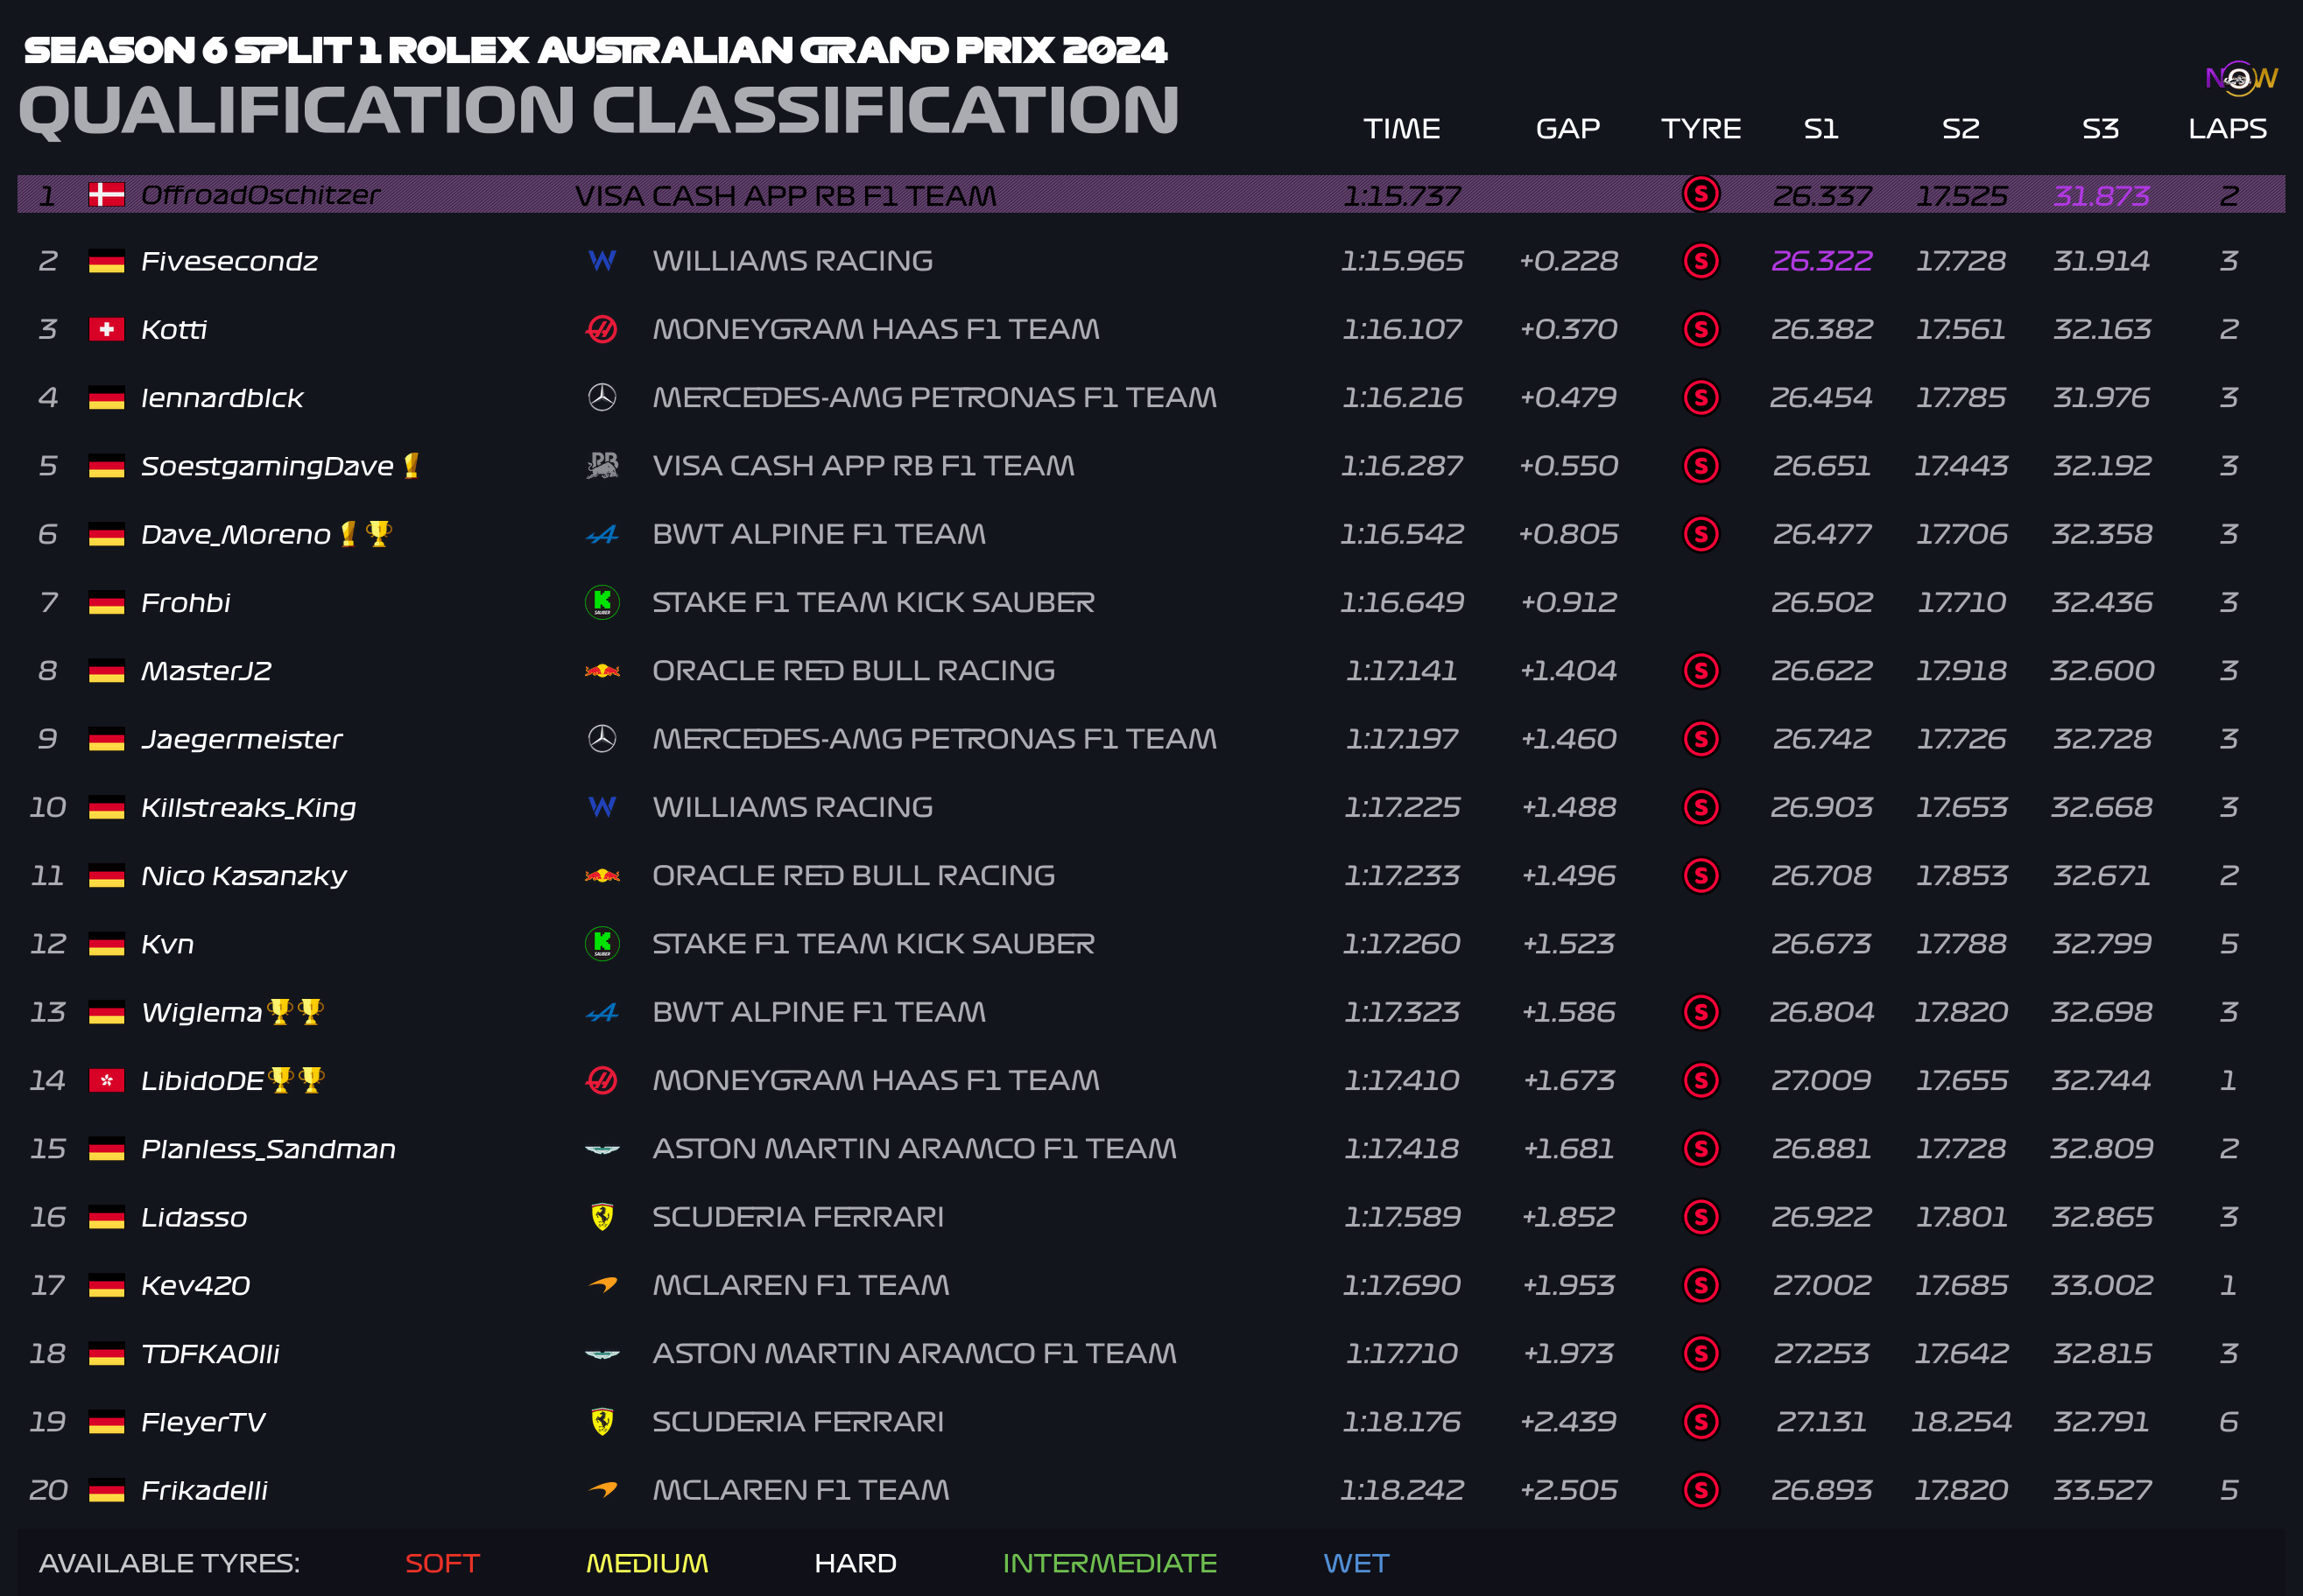The height and width of the screenshot is (1596, 2303).
Task: Click the INTERMEDIATE tyre legend label
Action: 1110,1563
